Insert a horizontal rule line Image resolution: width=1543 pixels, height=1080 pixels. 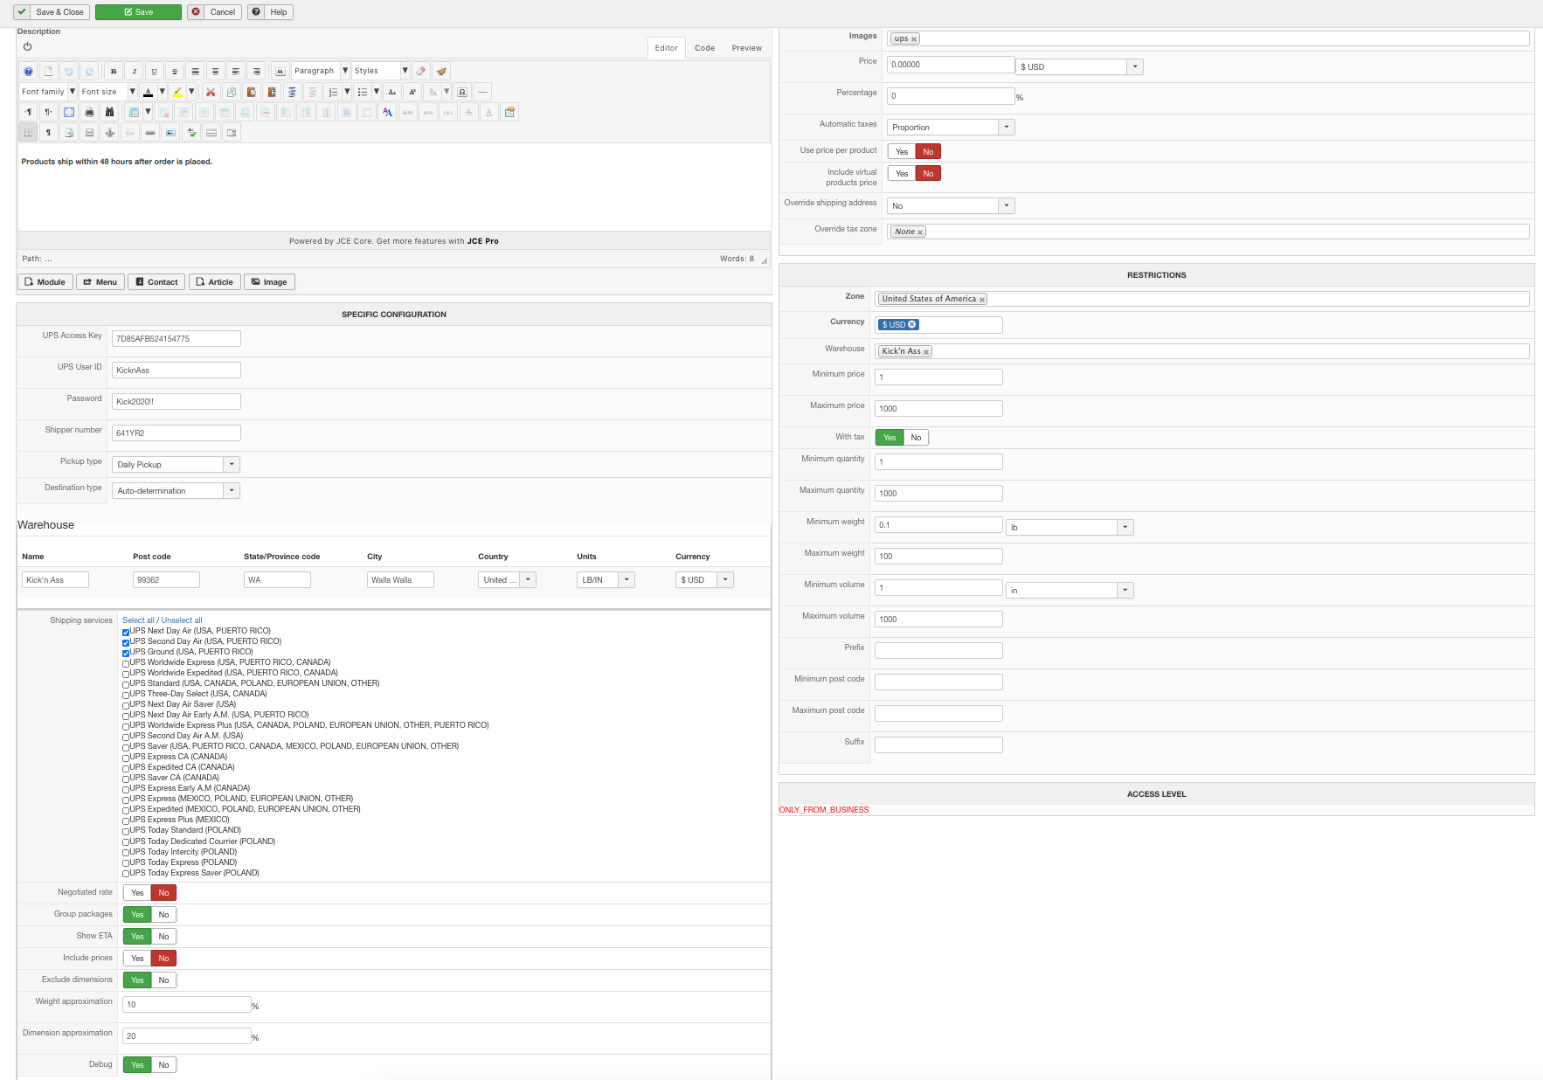tap(482, 92)
